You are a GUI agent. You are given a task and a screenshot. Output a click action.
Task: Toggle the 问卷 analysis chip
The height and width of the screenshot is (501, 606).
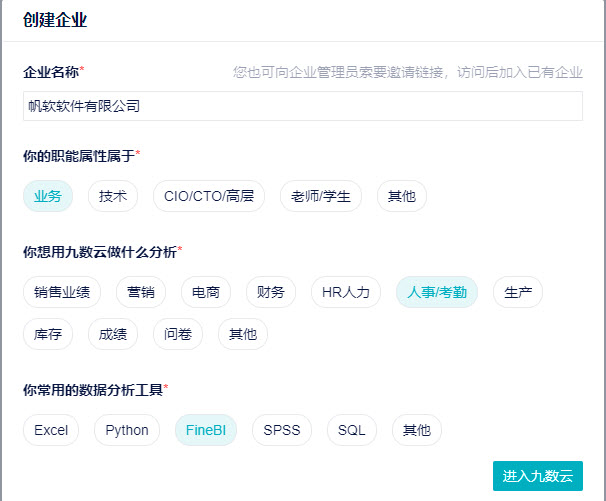178,334
